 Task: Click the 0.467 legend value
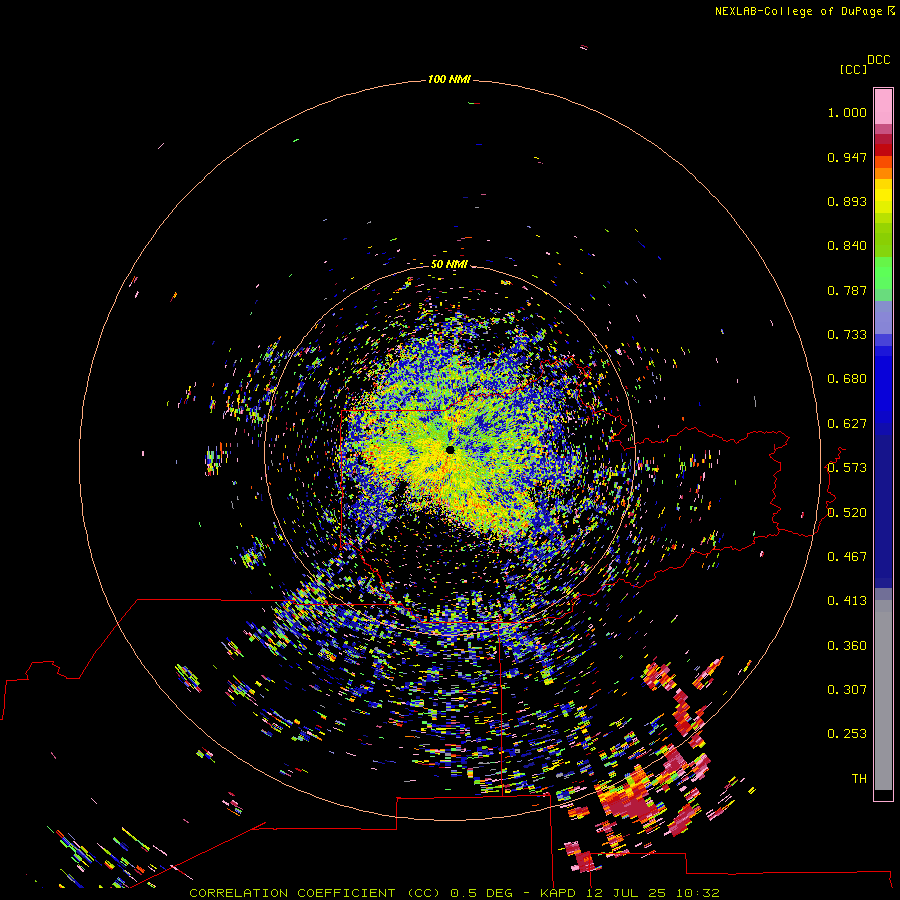pyautogui.click(x=847, y=557)
